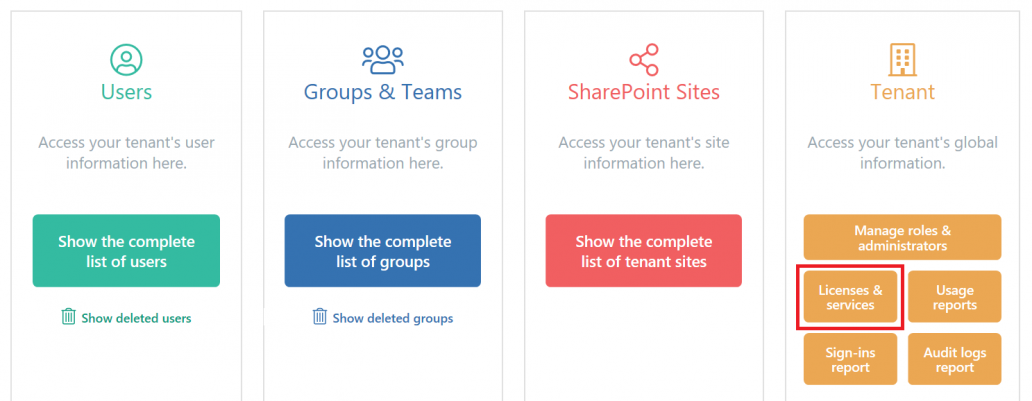The image size is (1032, 401).
Task: Click trash icon beside Show deleted users
Action: (x=68, y=317)
